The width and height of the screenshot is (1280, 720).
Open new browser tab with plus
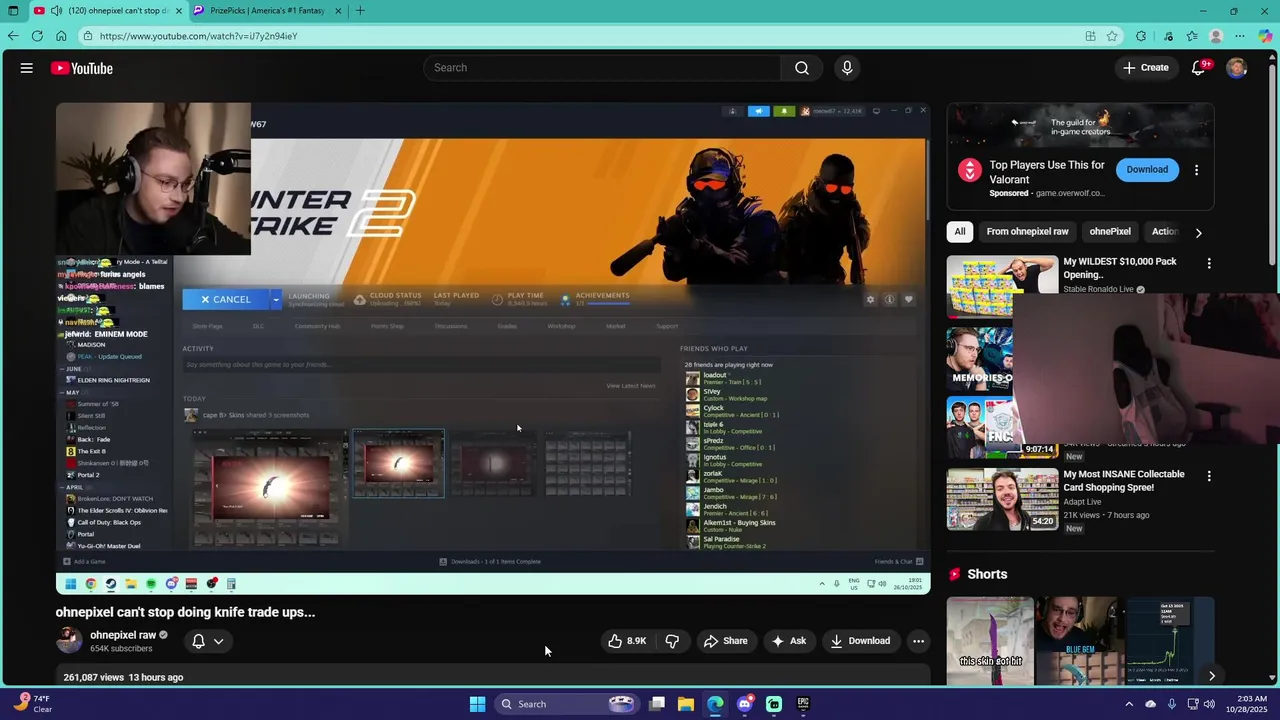tap(360, 11)
